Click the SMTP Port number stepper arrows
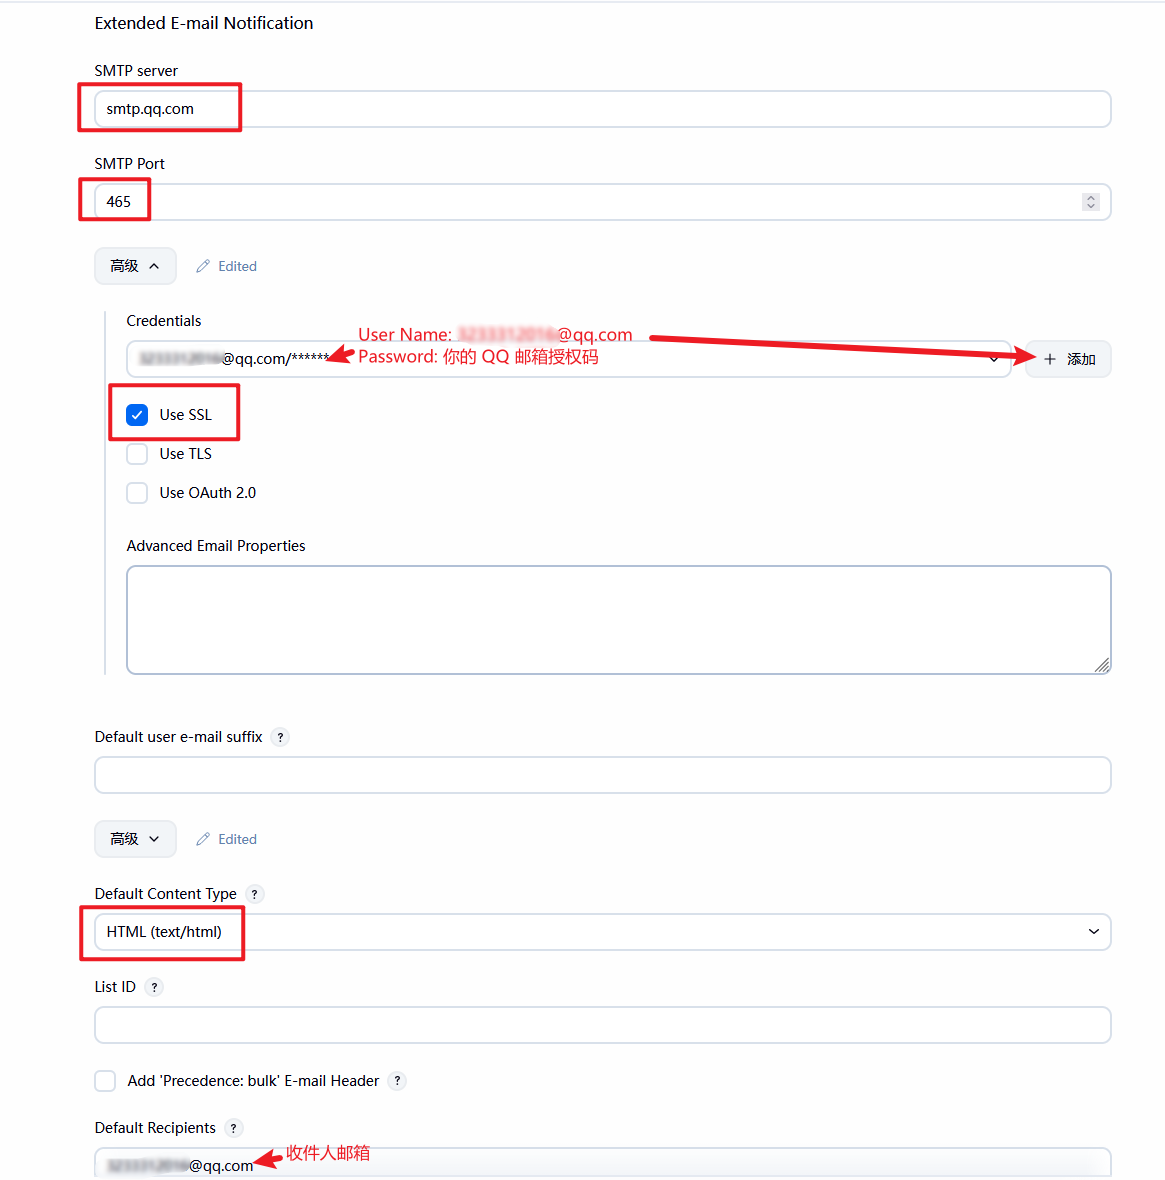 1090,202
